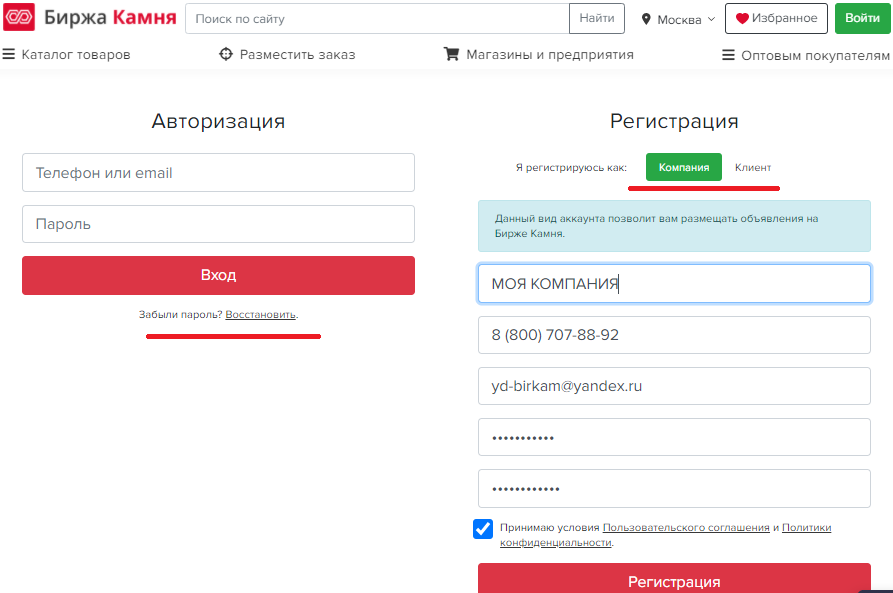
Task: Click the crosshair icon for Разместить заказ
Action: click(x=226, y=54)
